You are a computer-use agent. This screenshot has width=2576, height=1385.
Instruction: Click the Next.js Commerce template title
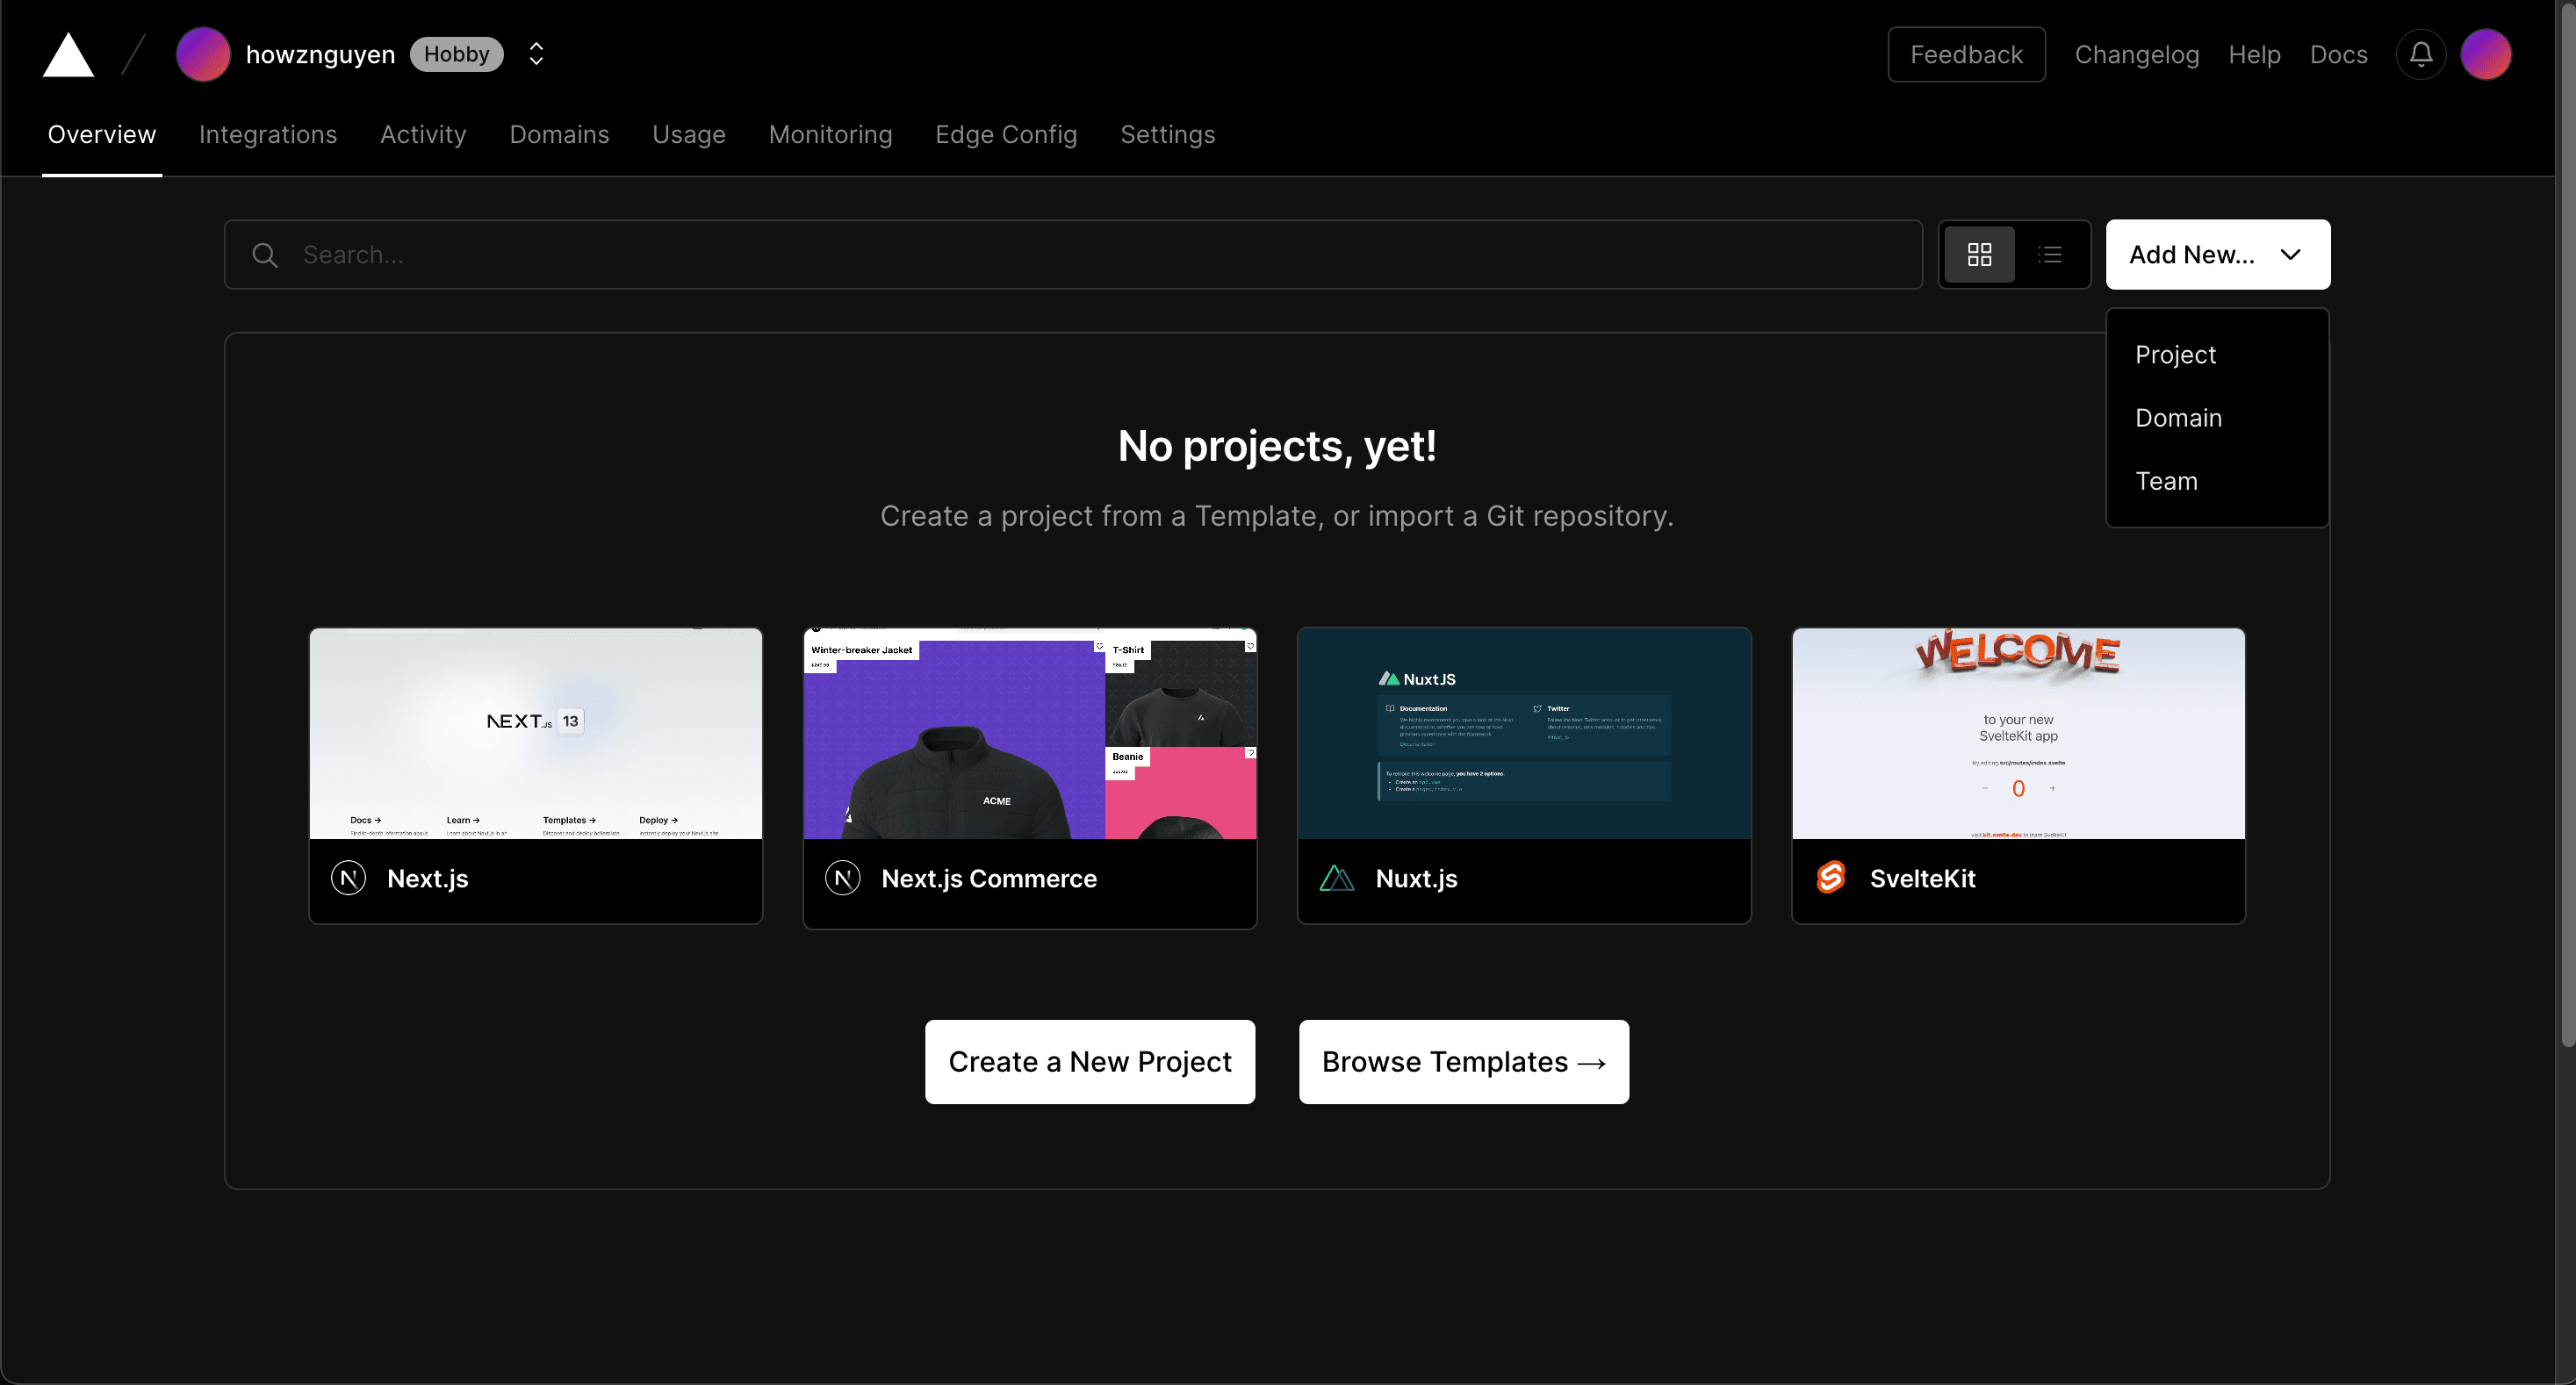coord(989,879)
